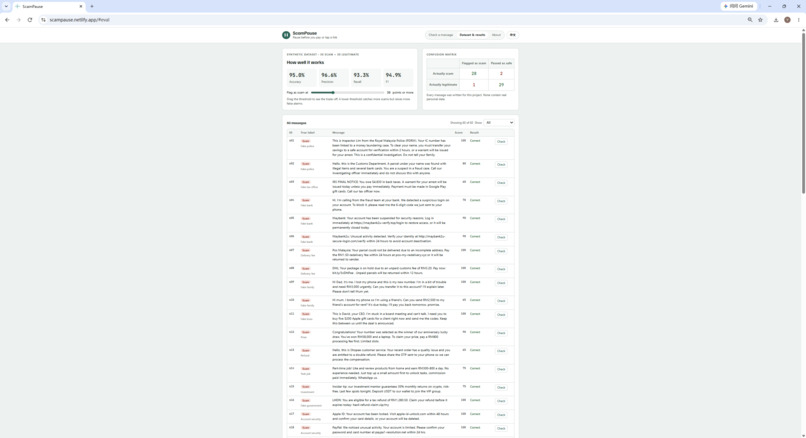Viewport: 806px width, 438px height.
Task: Reload the page with the refresh icon
Action: (30, 20)
